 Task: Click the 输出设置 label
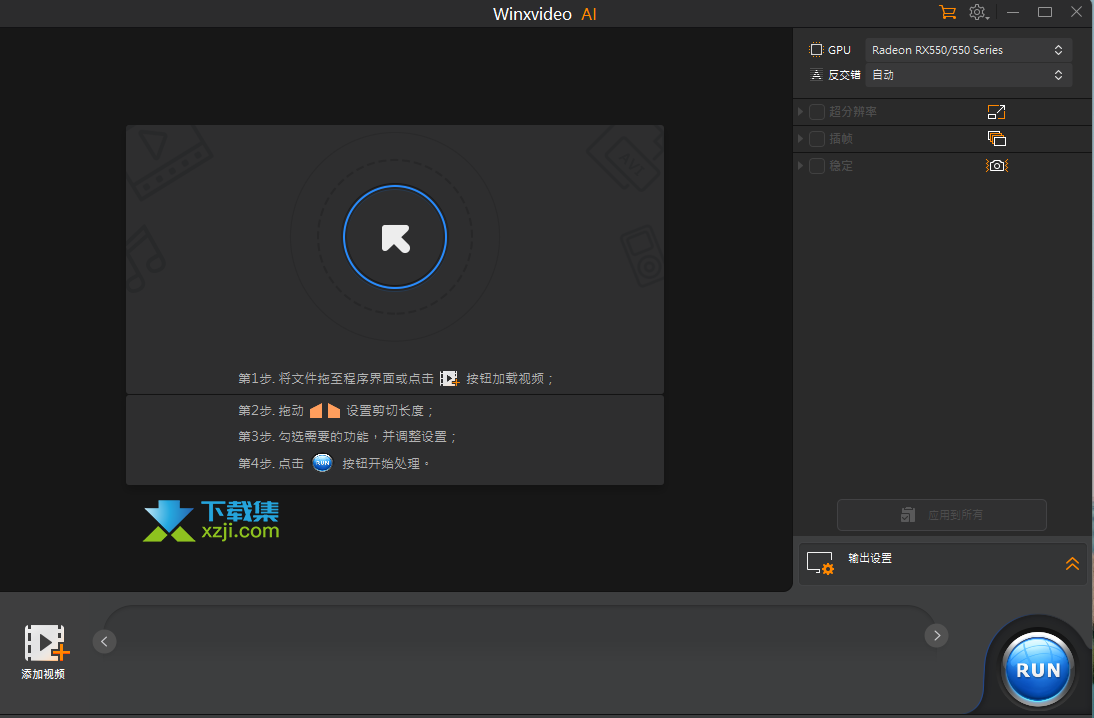click(870, 558)
